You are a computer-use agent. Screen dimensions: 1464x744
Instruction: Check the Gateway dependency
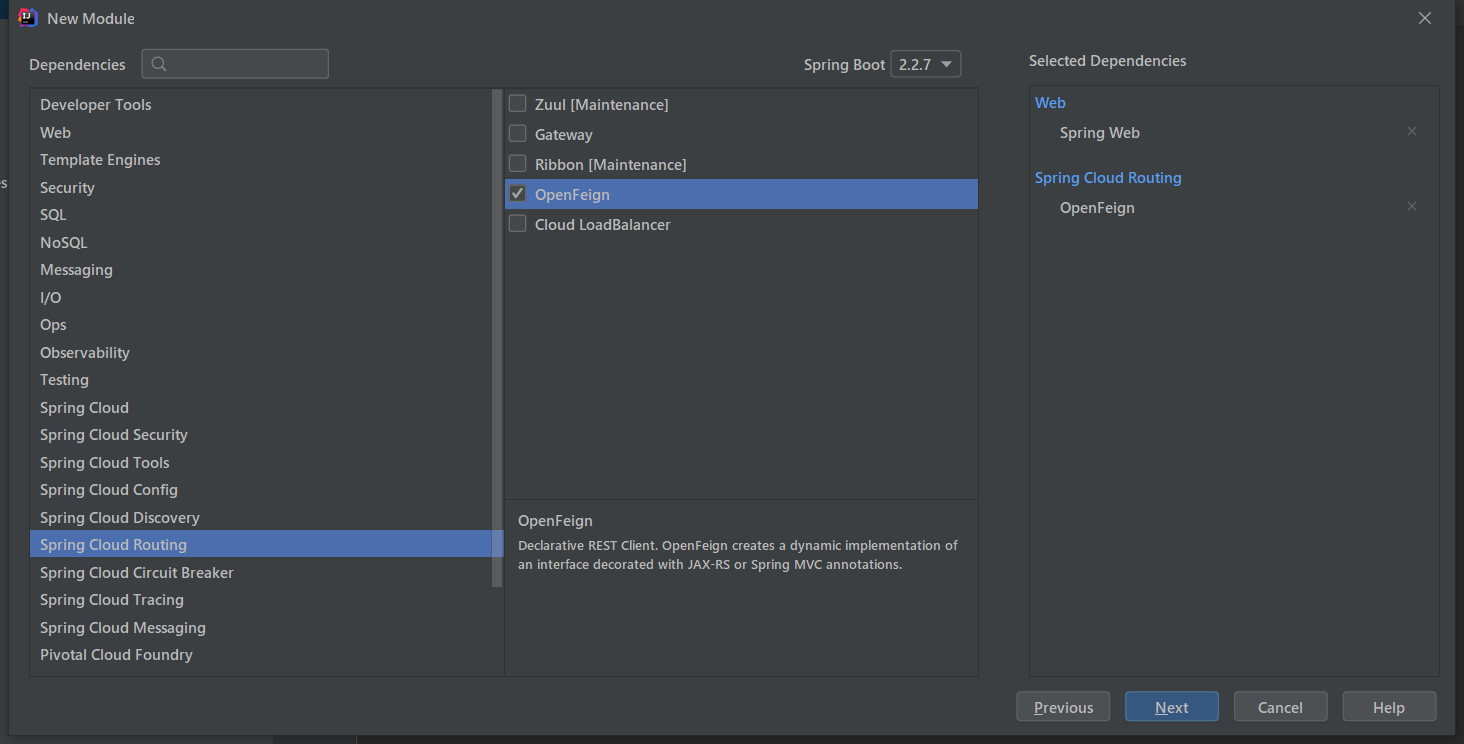[517, 133]
